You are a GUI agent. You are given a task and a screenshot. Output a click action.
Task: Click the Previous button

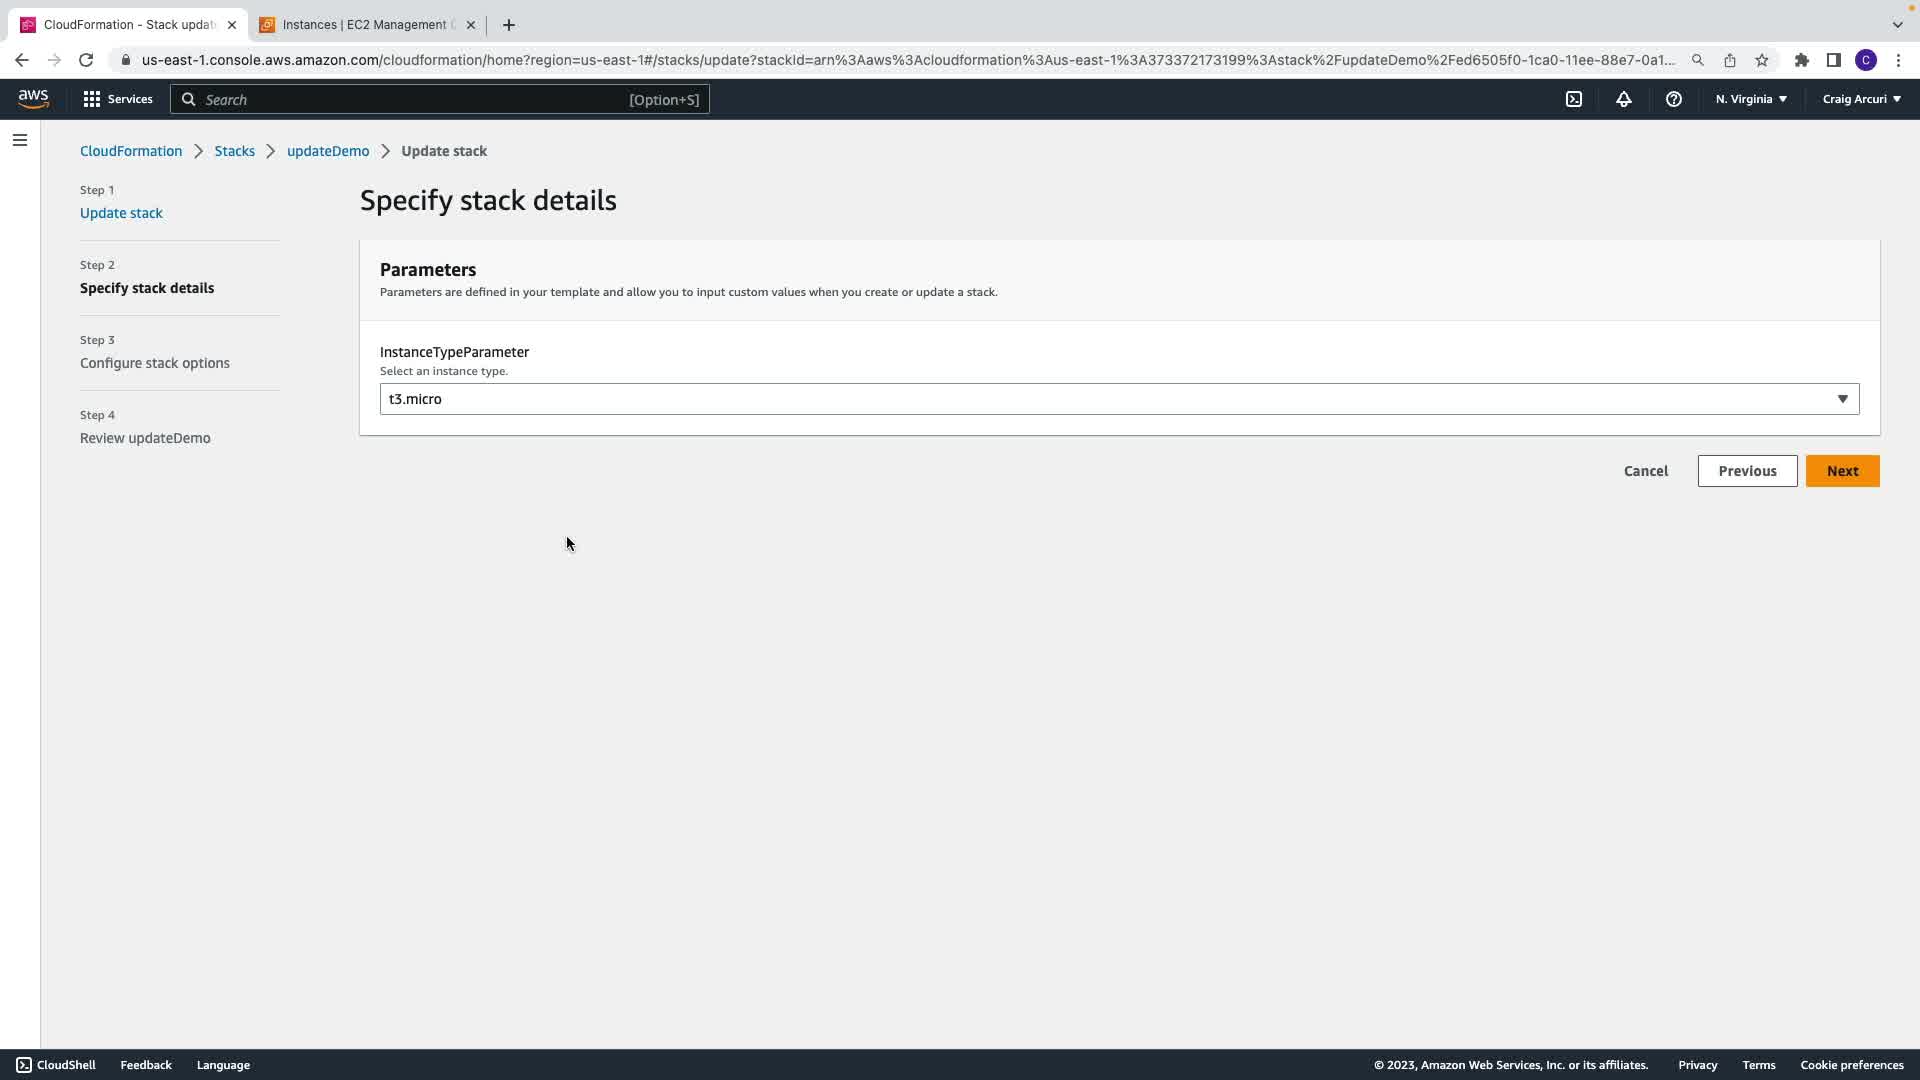[1747, 471]
